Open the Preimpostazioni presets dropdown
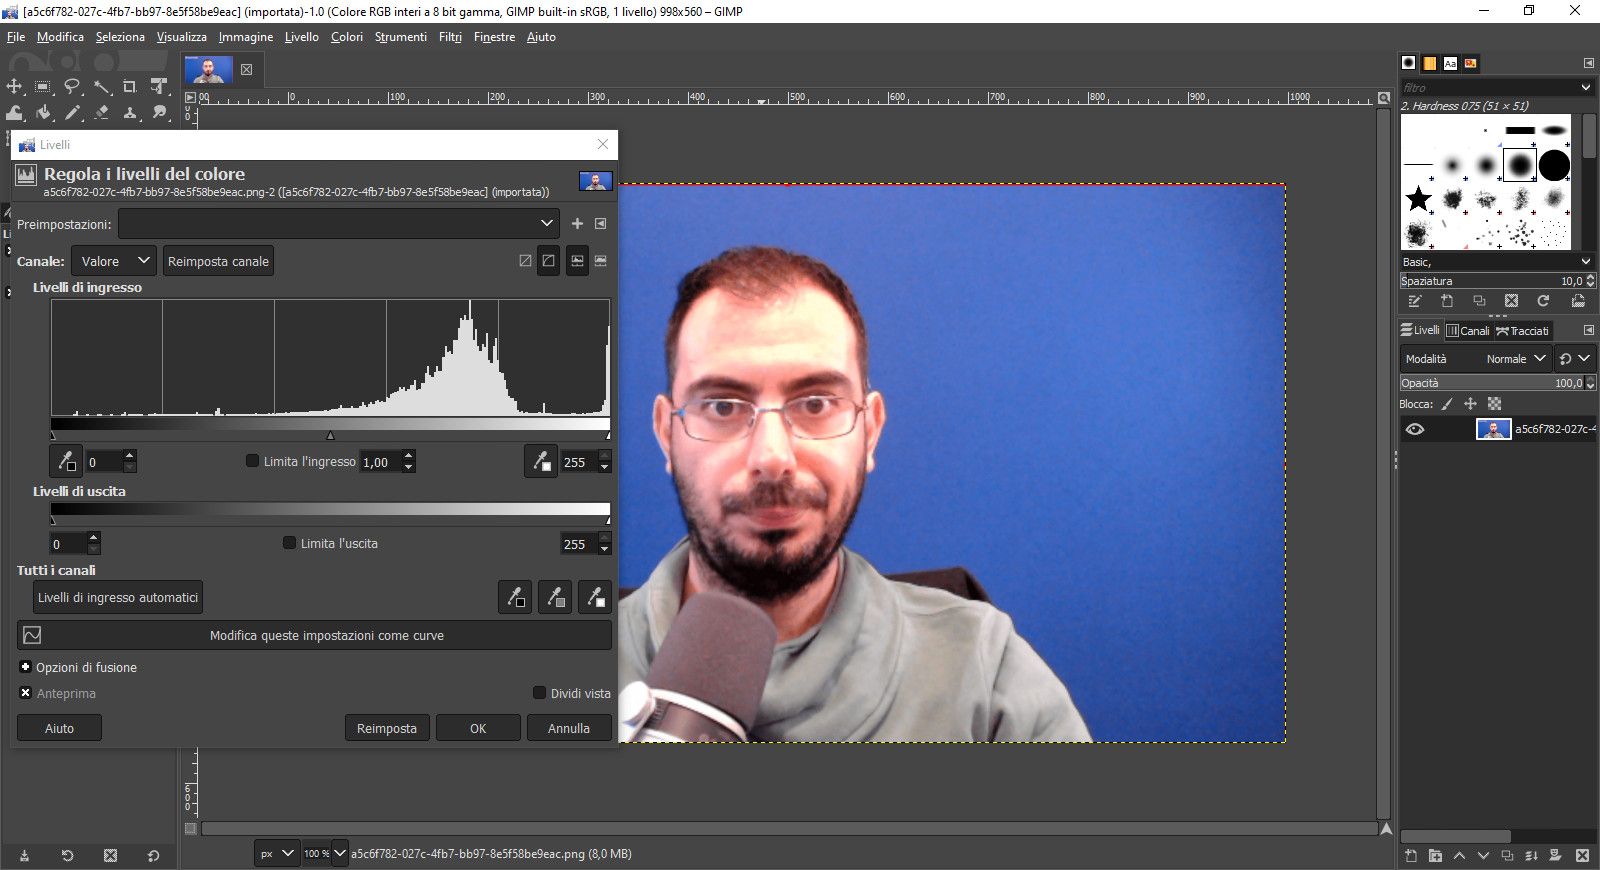1600x870 pixels. coord(339,224)
